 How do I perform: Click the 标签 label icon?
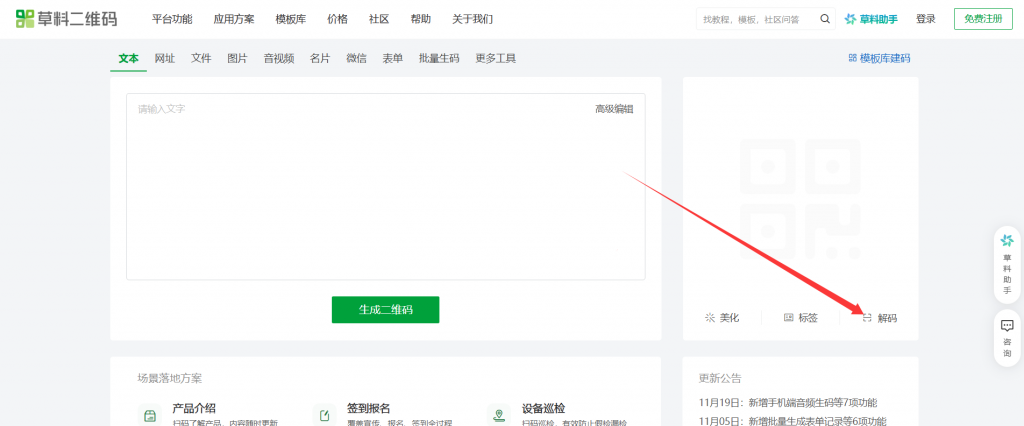point(789,318)
